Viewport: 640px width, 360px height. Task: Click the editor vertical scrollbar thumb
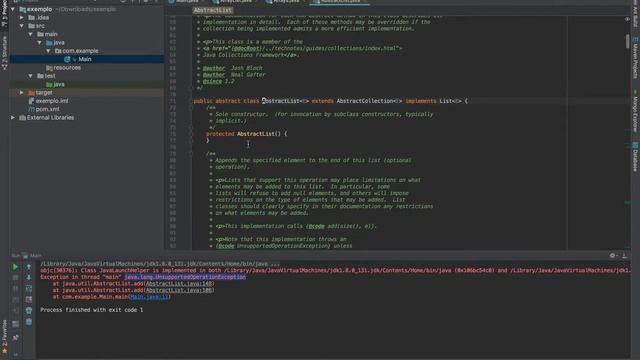(x=627, y=41)
